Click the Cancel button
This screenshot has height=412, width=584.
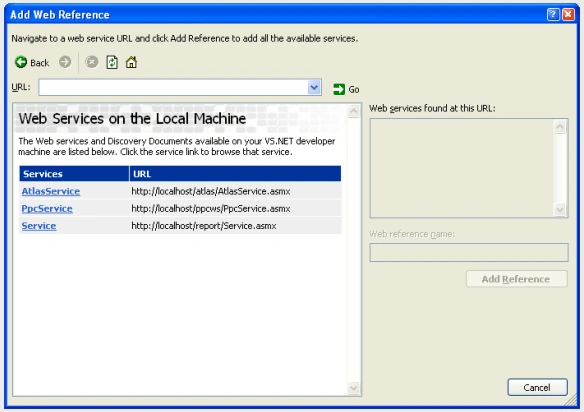click(537, 387)
